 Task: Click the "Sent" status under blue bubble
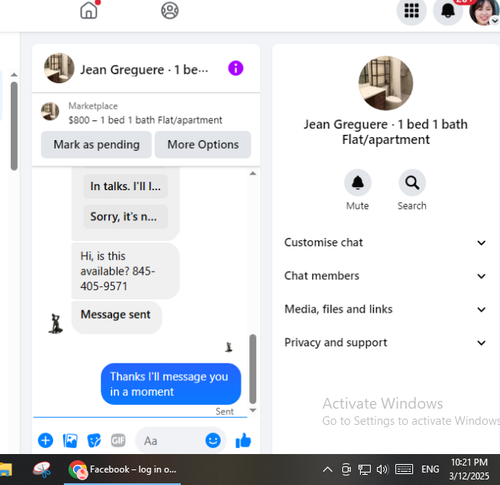(x=224, y=411)
